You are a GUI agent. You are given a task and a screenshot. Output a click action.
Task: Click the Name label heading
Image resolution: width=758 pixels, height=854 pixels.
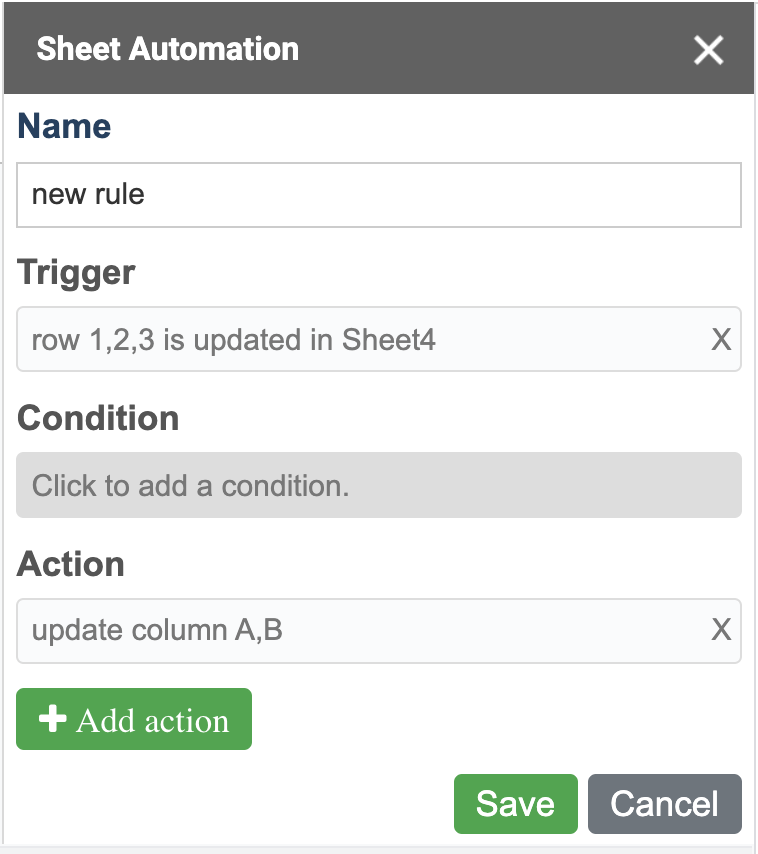(64, 126)
